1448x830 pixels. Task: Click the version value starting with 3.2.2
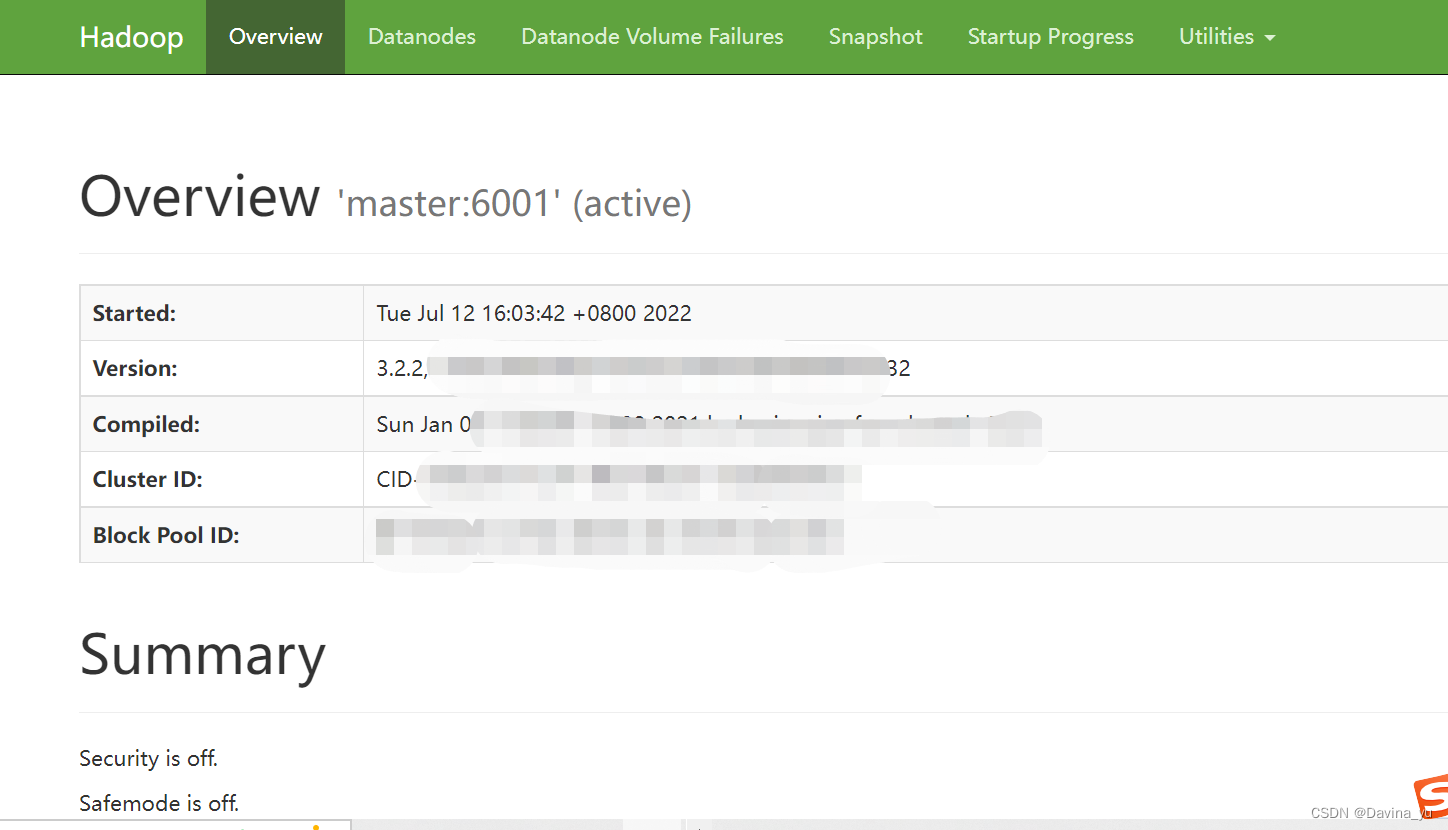[x=643, y=368]
